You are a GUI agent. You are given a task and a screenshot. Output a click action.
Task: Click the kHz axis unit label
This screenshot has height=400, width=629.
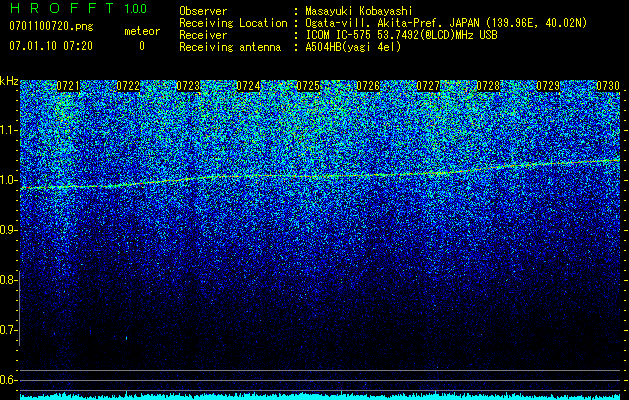9,81
